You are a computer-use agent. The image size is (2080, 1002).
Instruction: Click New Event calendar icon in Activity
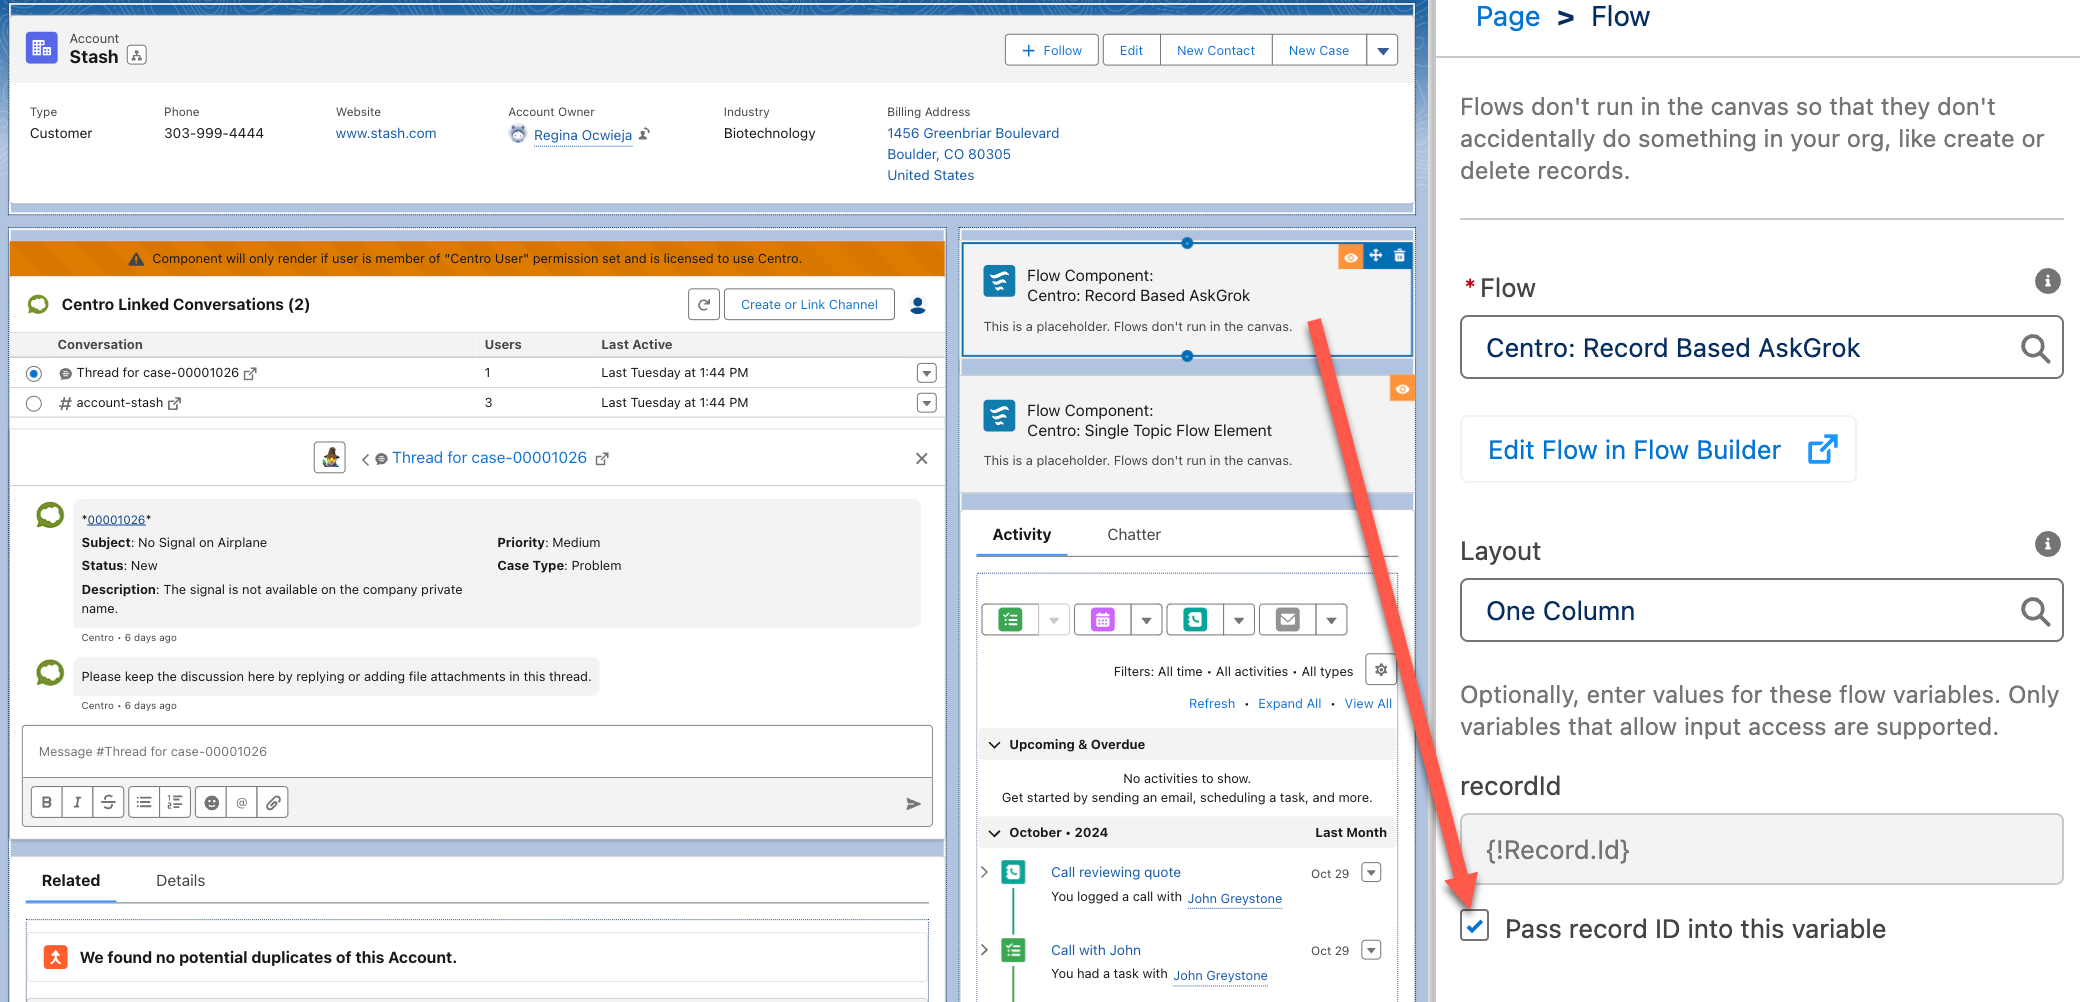coord(1102,620)
